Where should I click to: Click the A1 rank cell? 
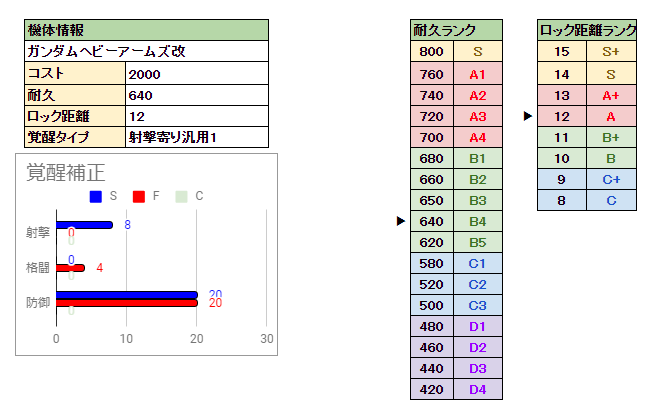[478, 74]
